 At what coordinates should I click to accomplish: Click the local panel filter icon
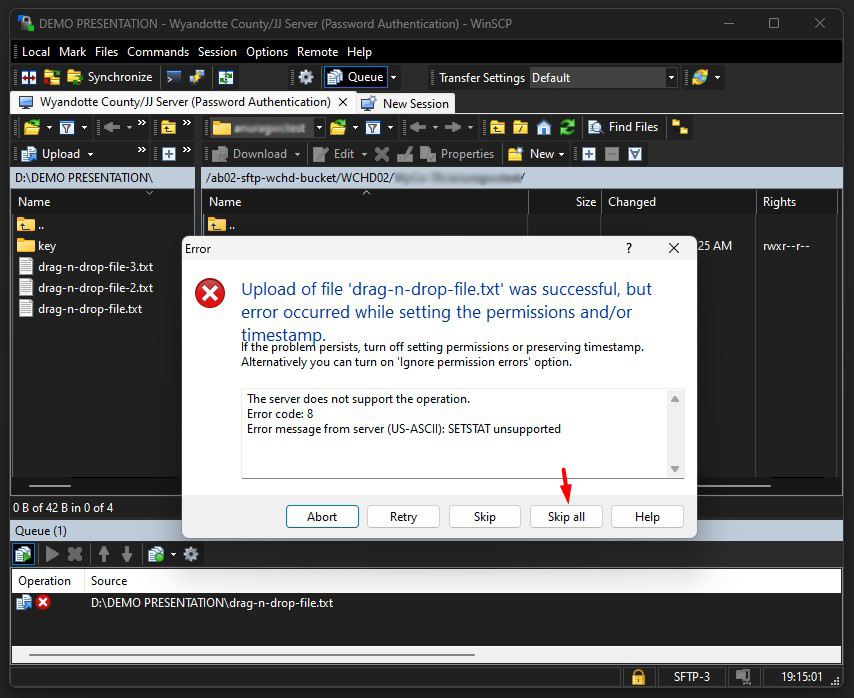point(67,127)
